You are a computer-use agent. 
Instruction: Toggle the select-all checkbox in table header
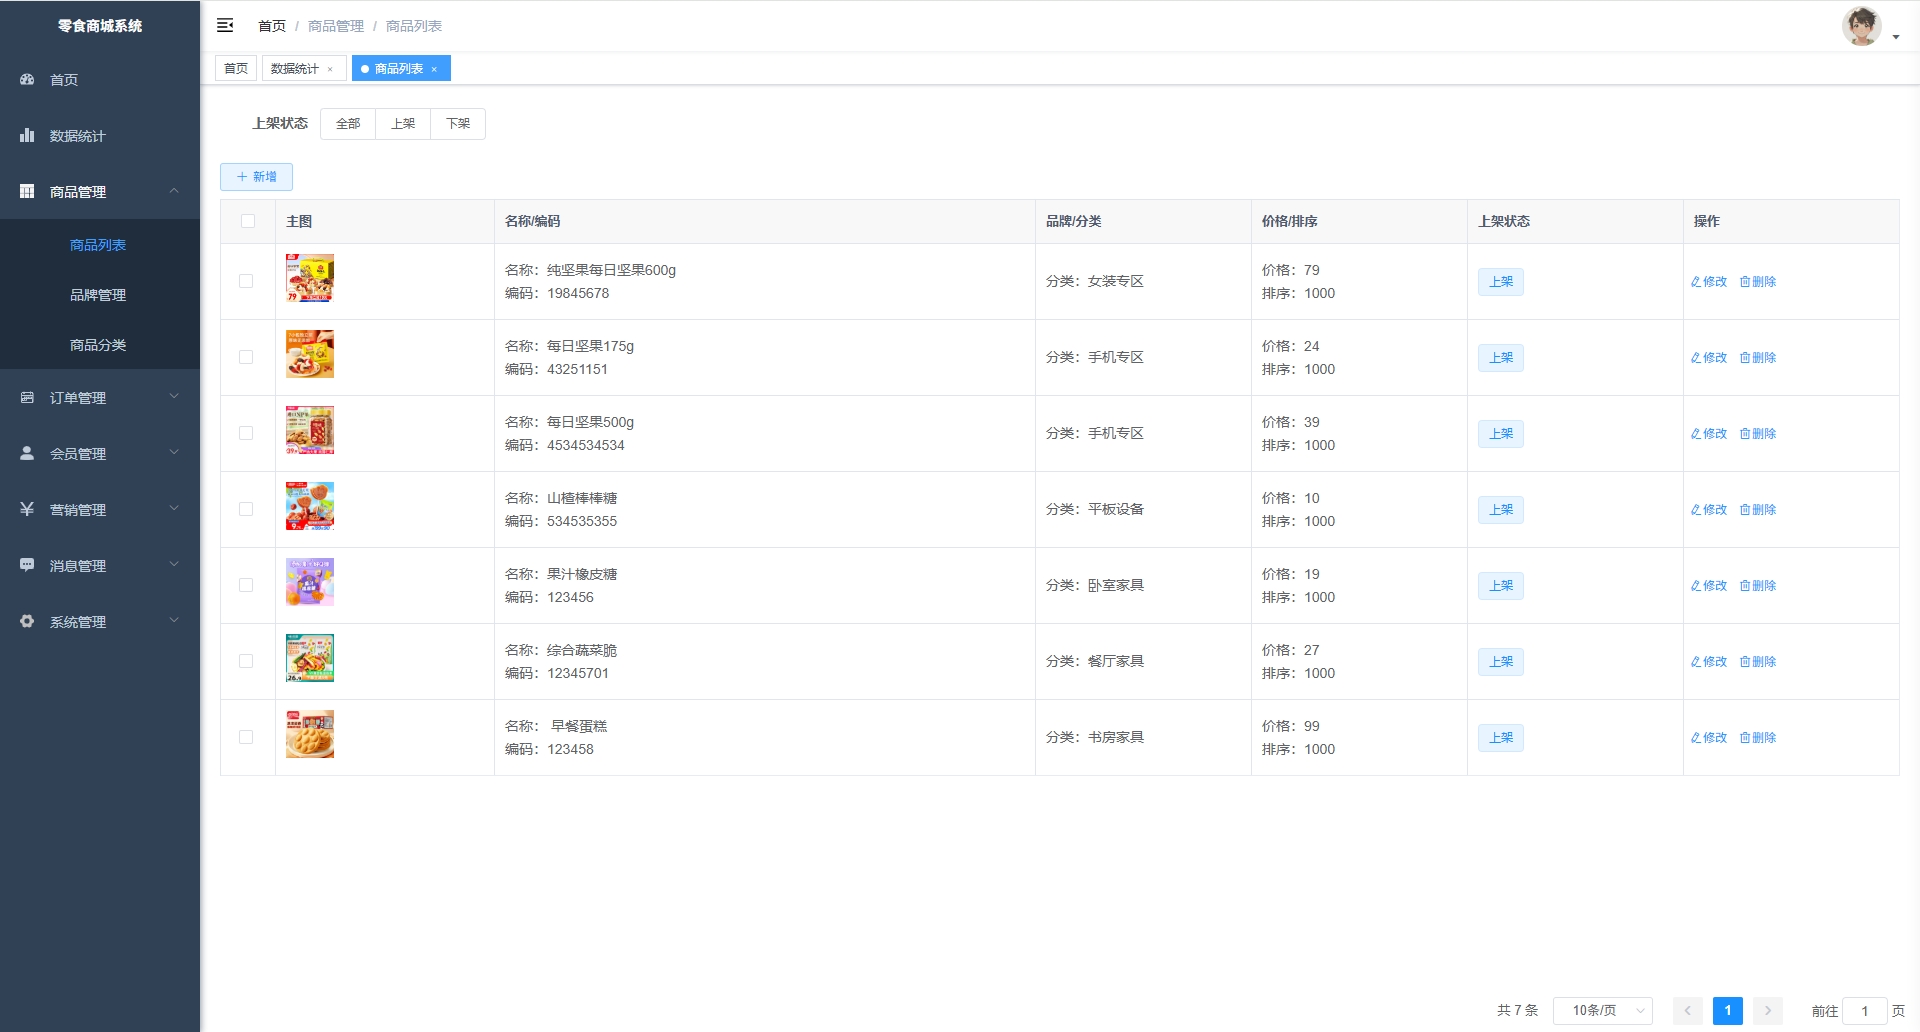click(248, 221)
